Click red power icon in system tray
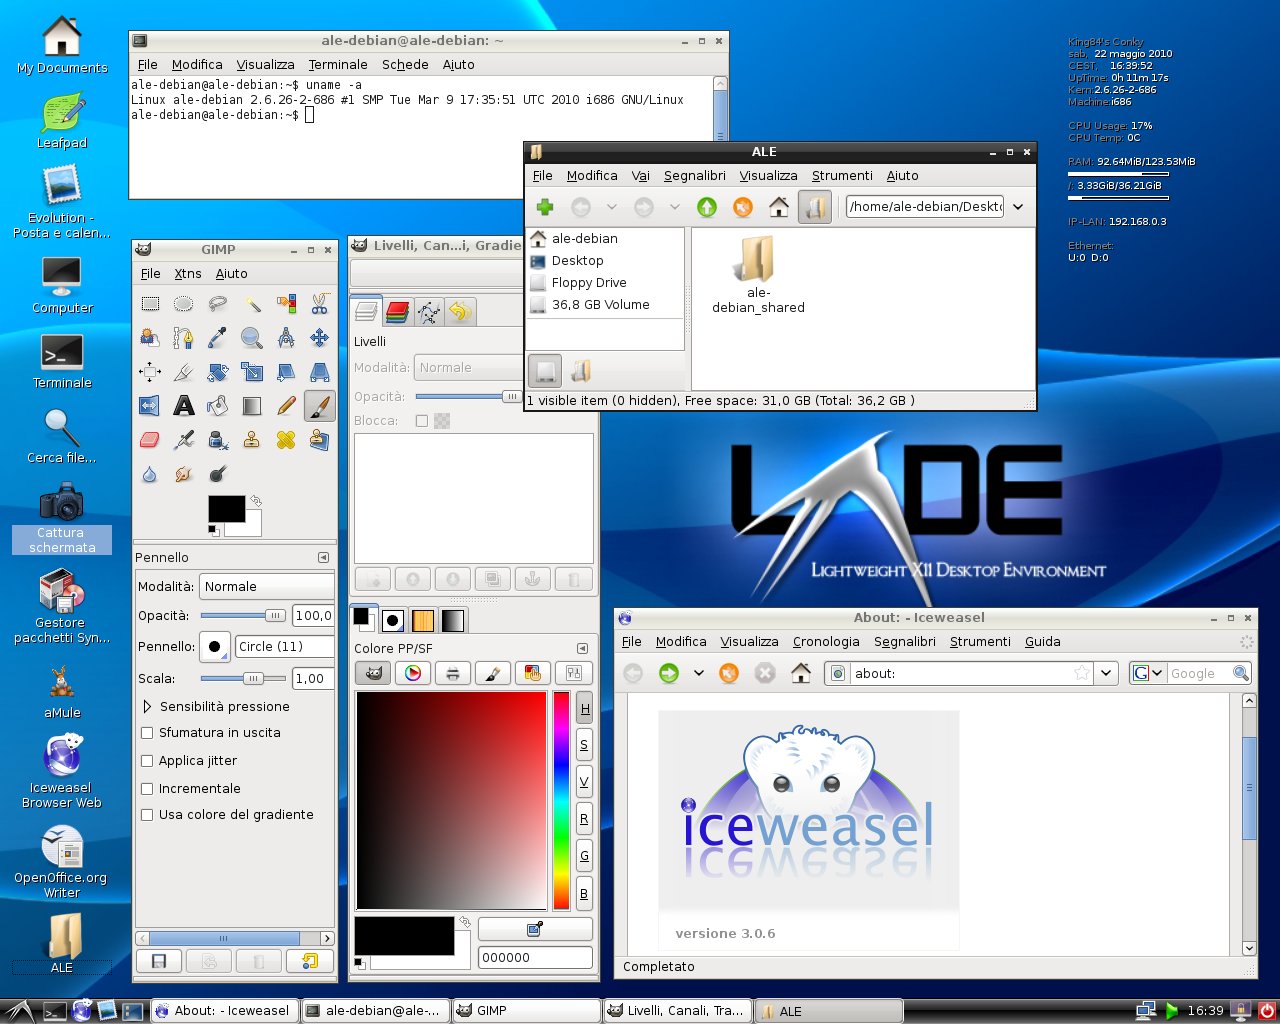1280x1024 pixels. pos(1266,1011)
